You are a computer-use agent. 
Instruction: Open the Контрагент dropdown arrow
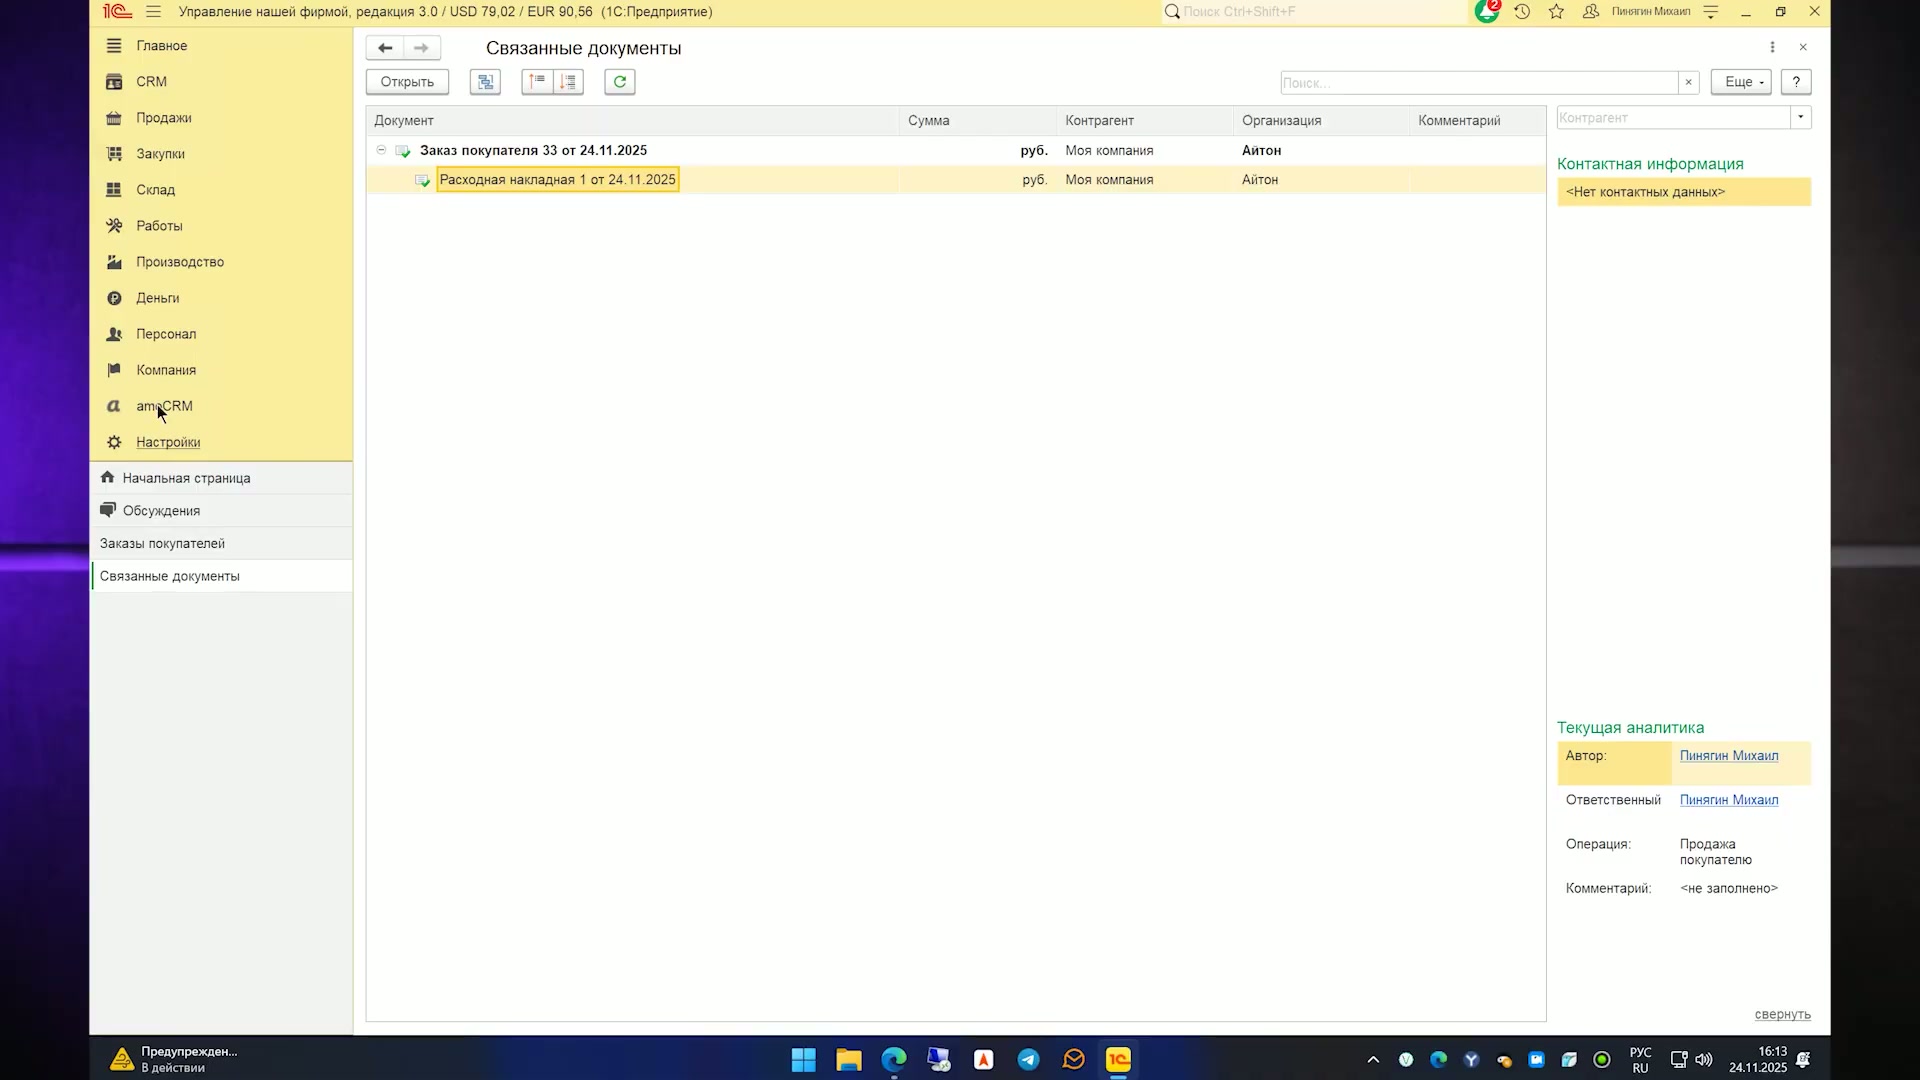pyautogui.click(x=1800, y=118)
